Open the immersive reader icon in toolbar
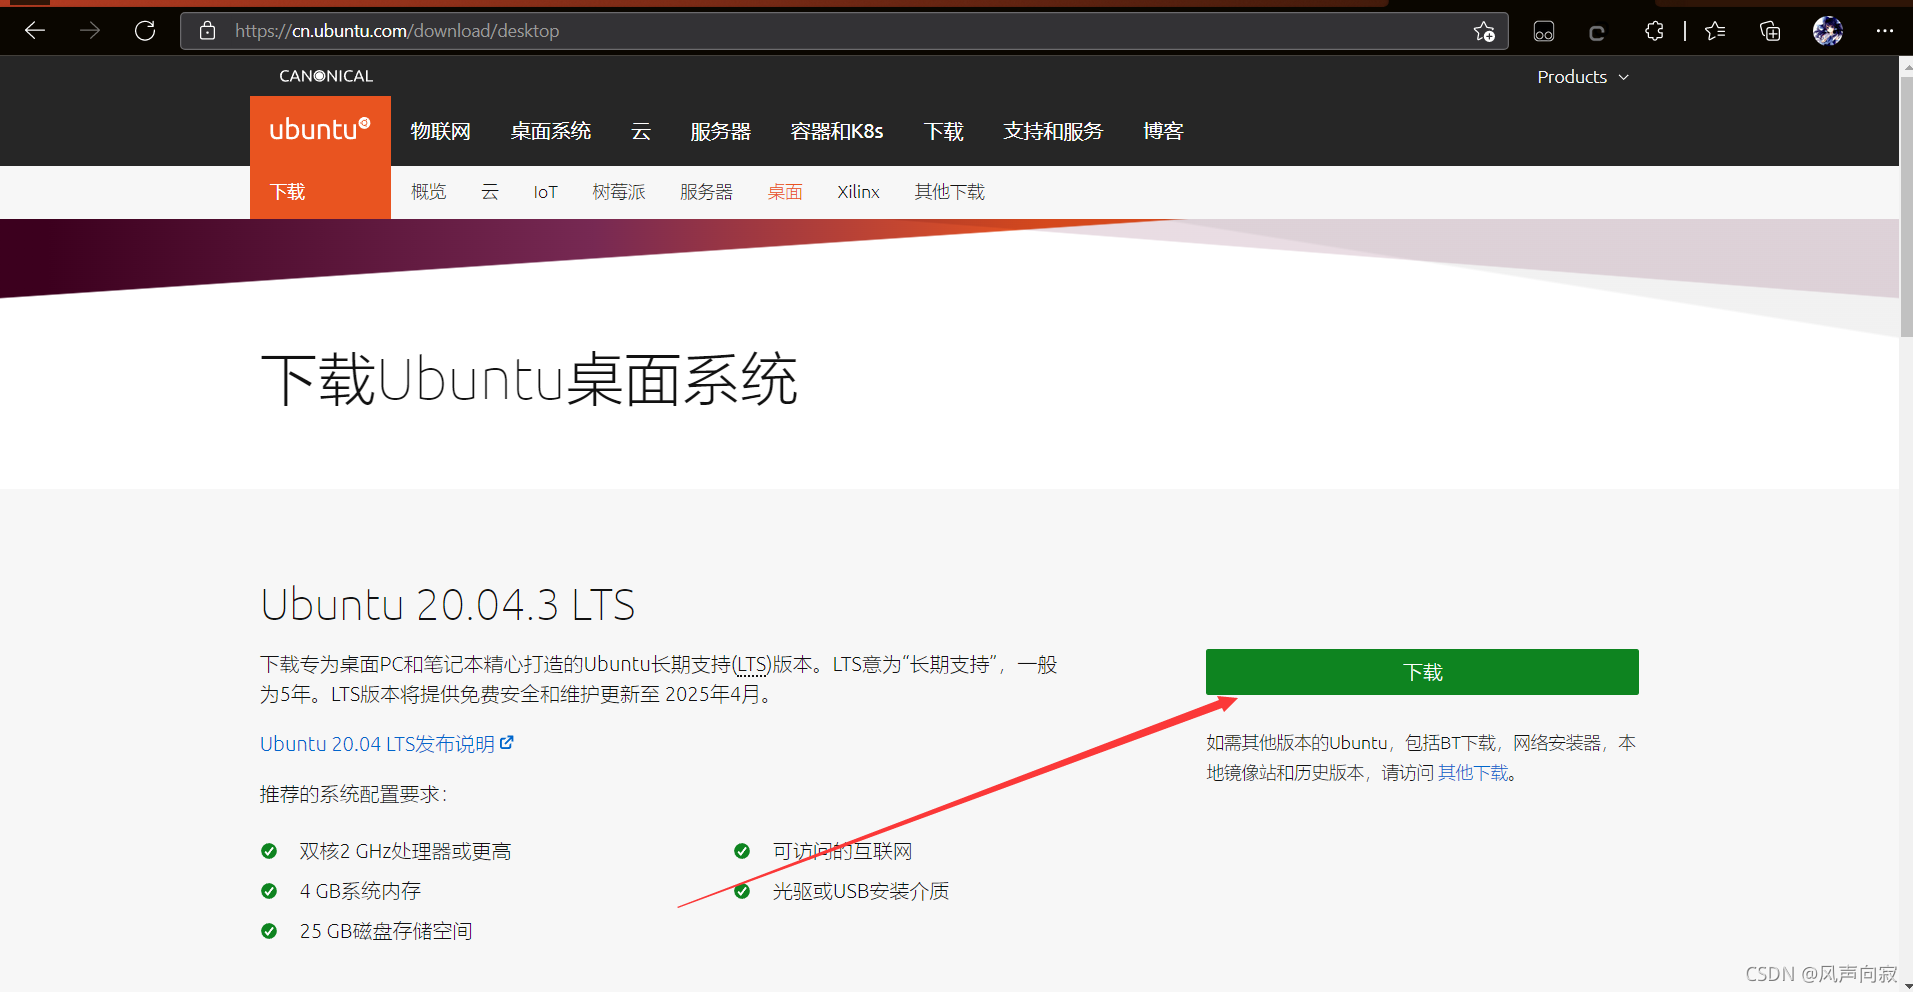 1544,32
